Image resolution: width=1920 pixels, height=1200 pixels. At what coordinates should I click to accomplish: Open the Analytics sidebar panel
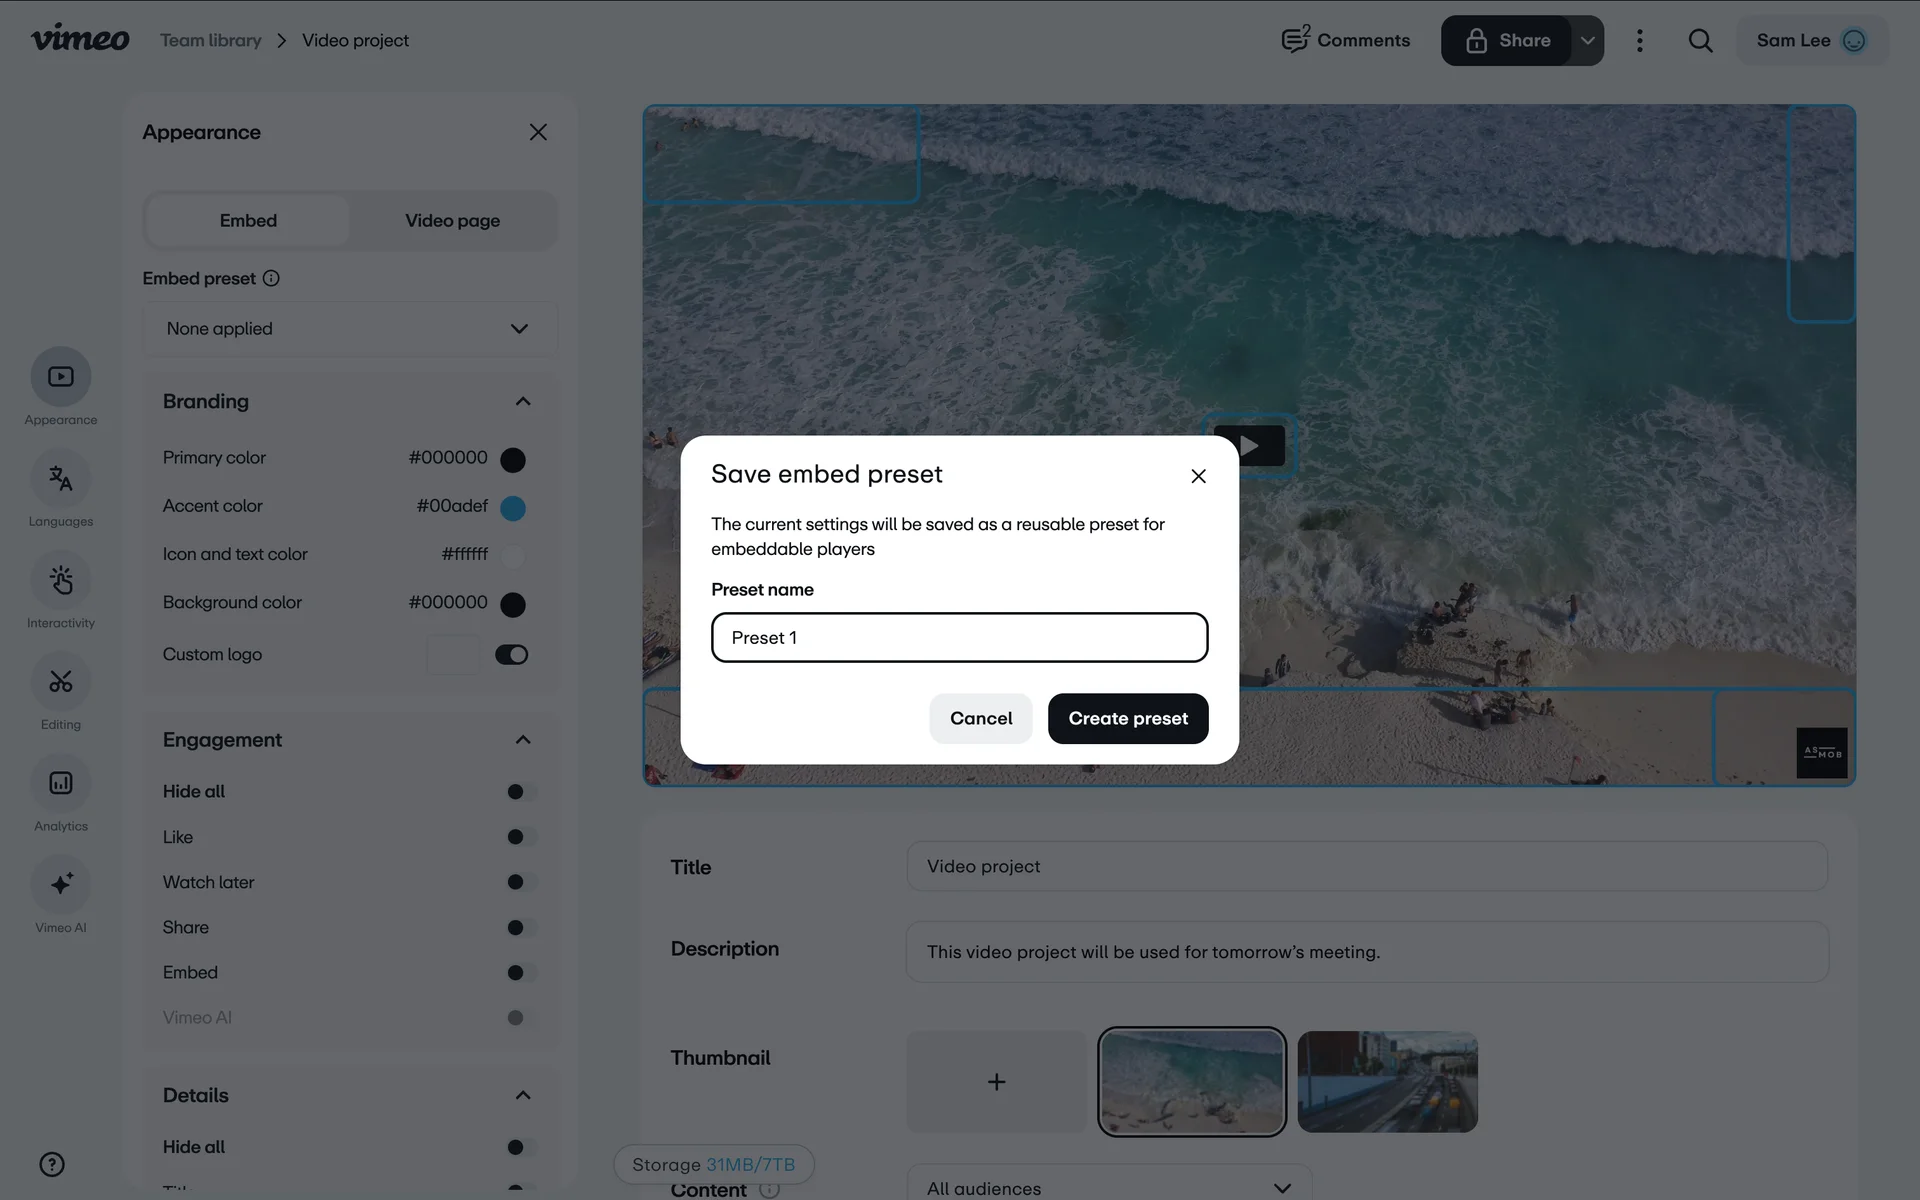tap(61, 783)
